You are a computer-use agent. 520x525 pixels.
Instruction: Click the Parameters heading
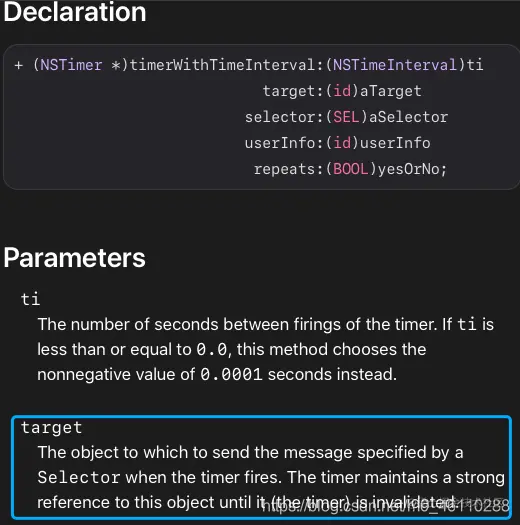click(x=74, y=258)
